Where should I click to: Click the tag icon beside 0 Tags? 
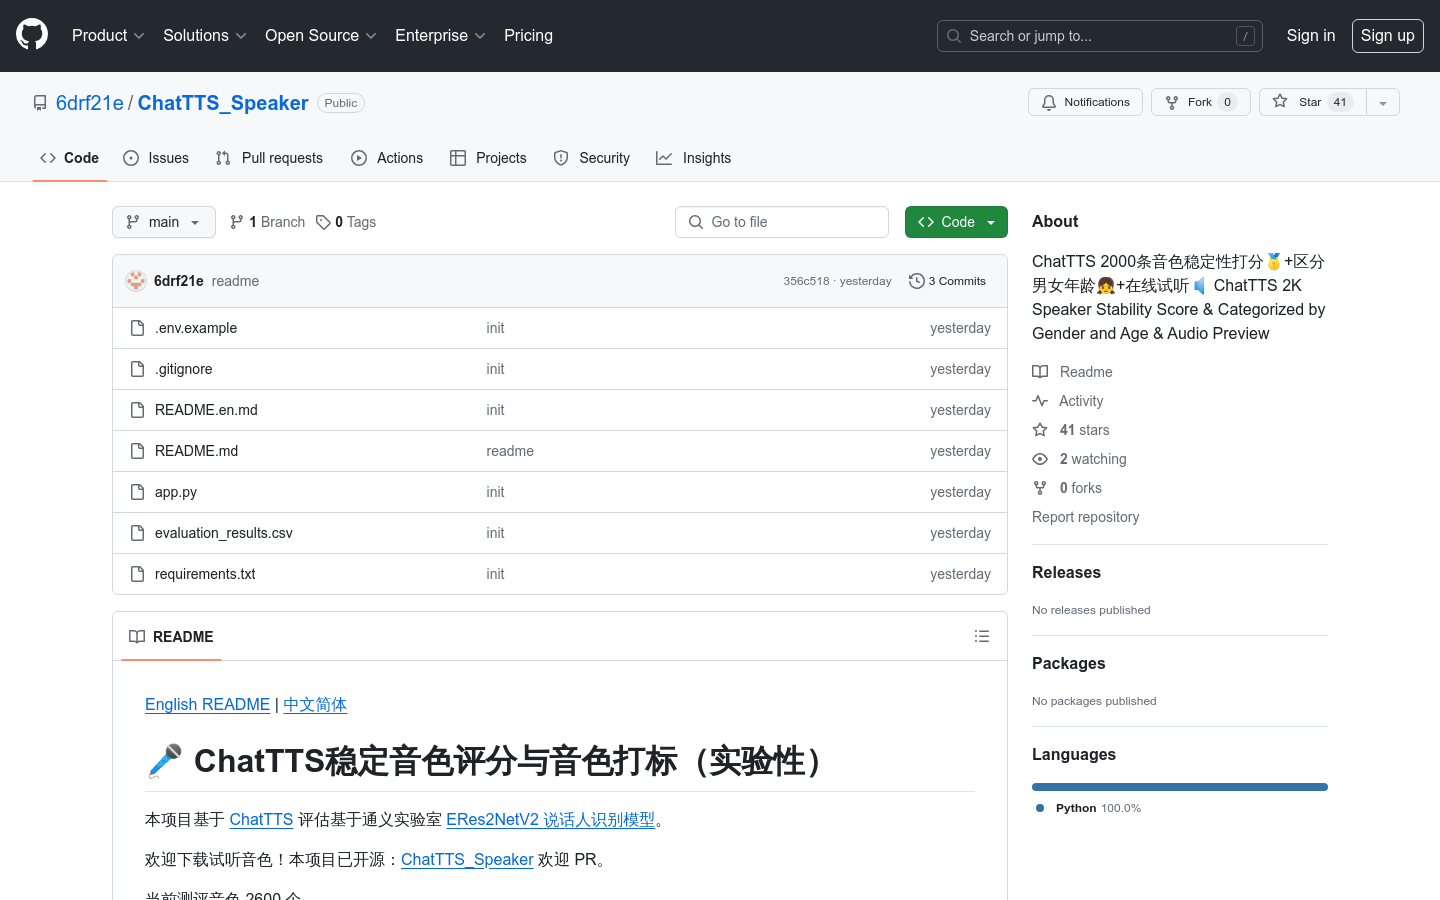pos(323,222)
